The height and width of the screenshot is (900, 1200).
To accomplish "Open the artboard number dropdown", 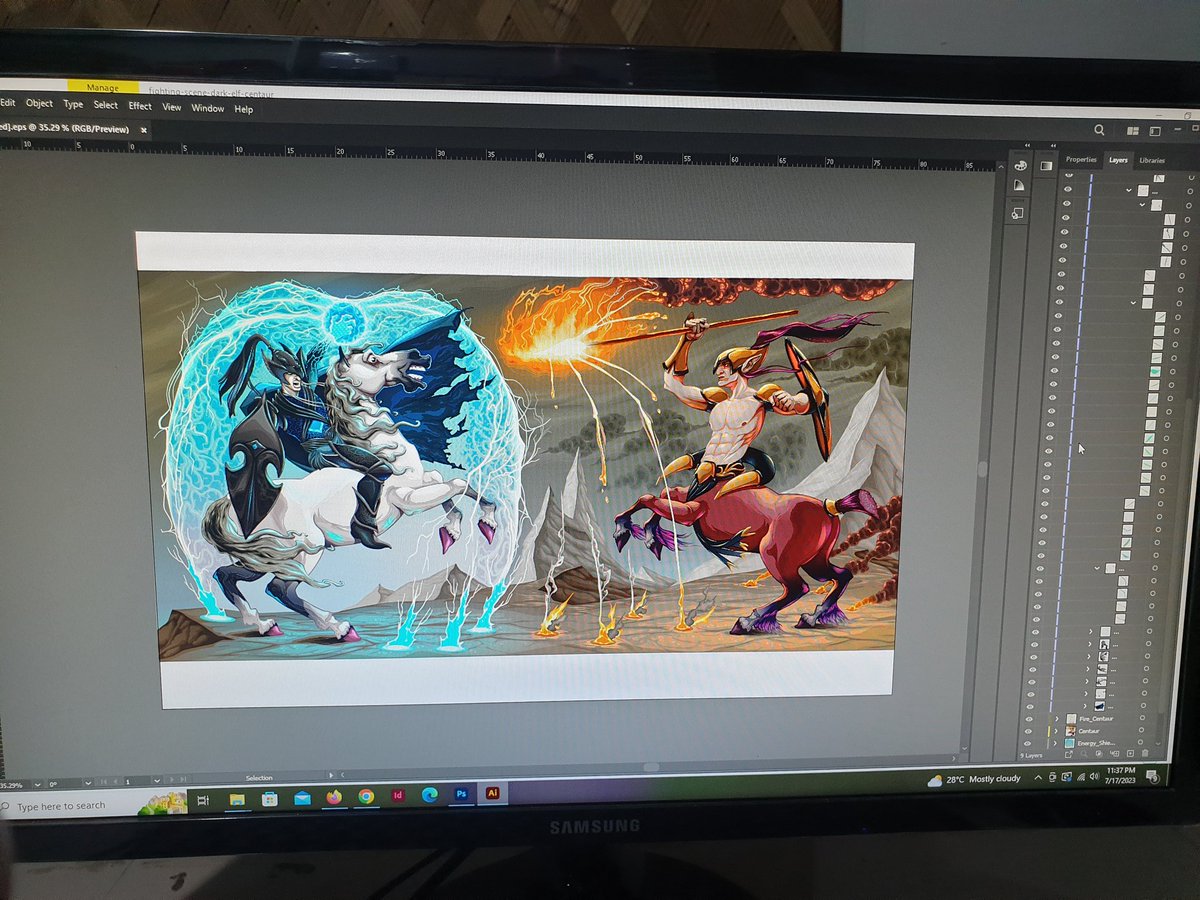I will tap(157, 780).
